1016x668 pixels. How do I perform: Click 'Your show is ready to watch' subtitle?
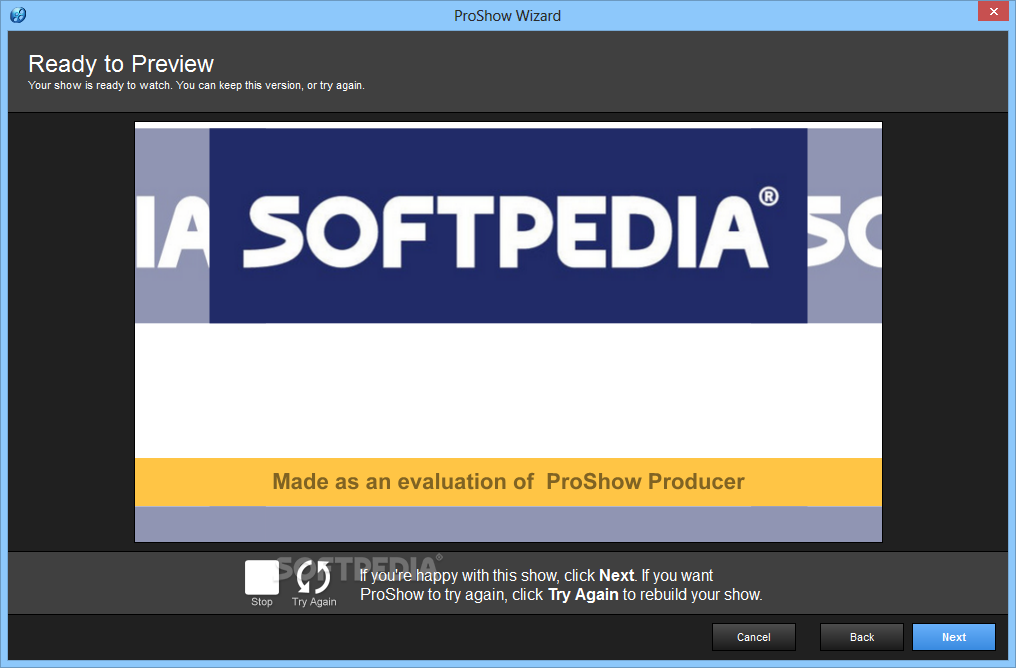click(x=196, y=86)
